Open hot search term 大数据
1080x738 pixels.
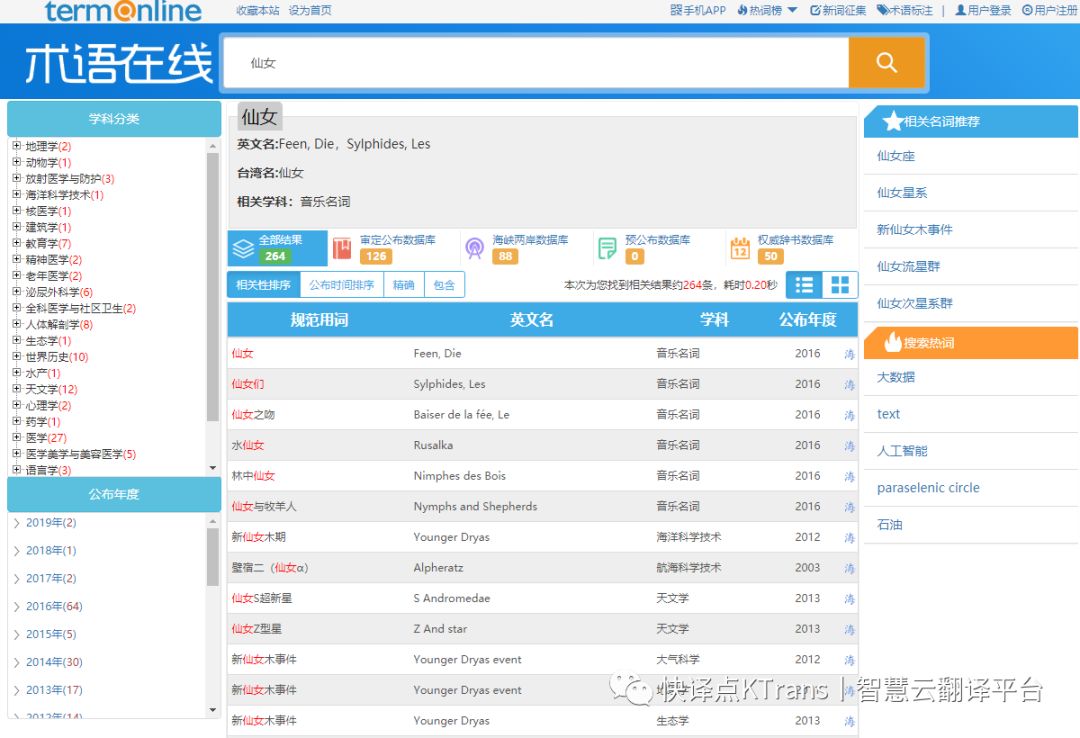[895, 377]
